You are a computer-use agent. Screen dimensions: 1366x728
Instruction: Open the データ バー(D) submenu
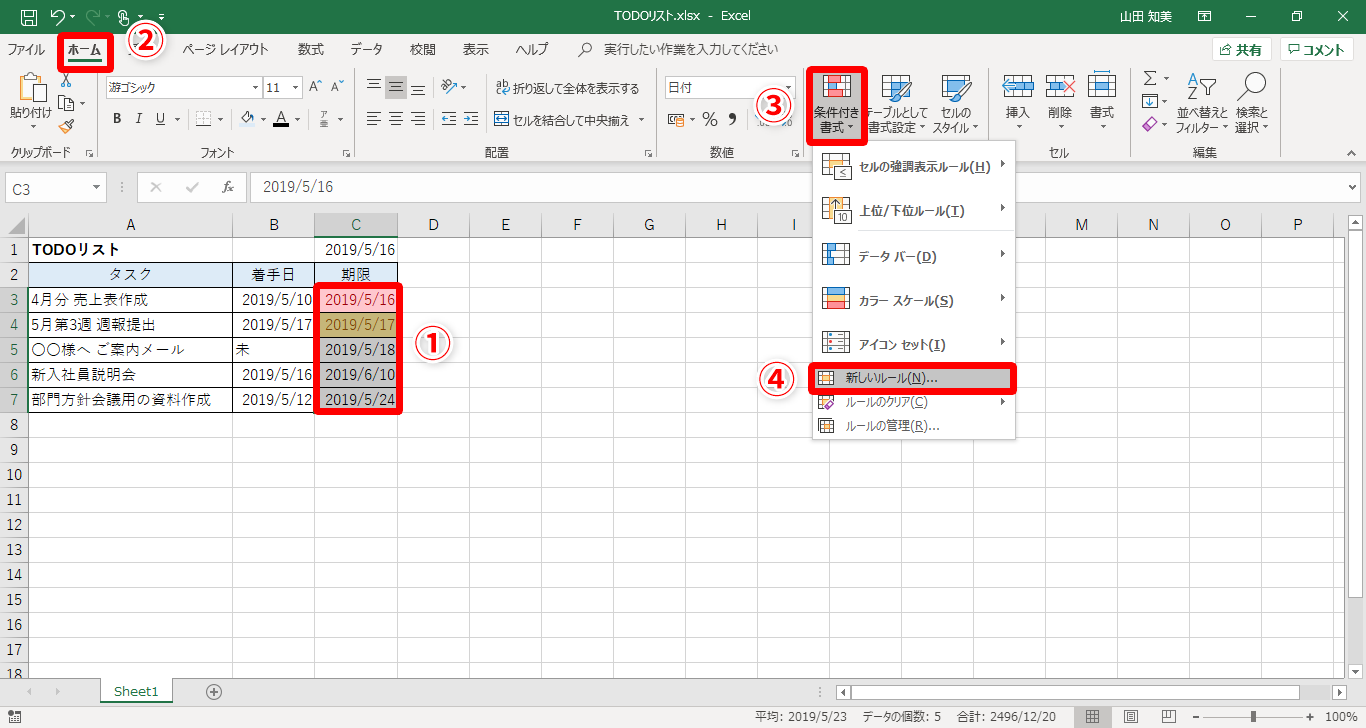(913, 256)
